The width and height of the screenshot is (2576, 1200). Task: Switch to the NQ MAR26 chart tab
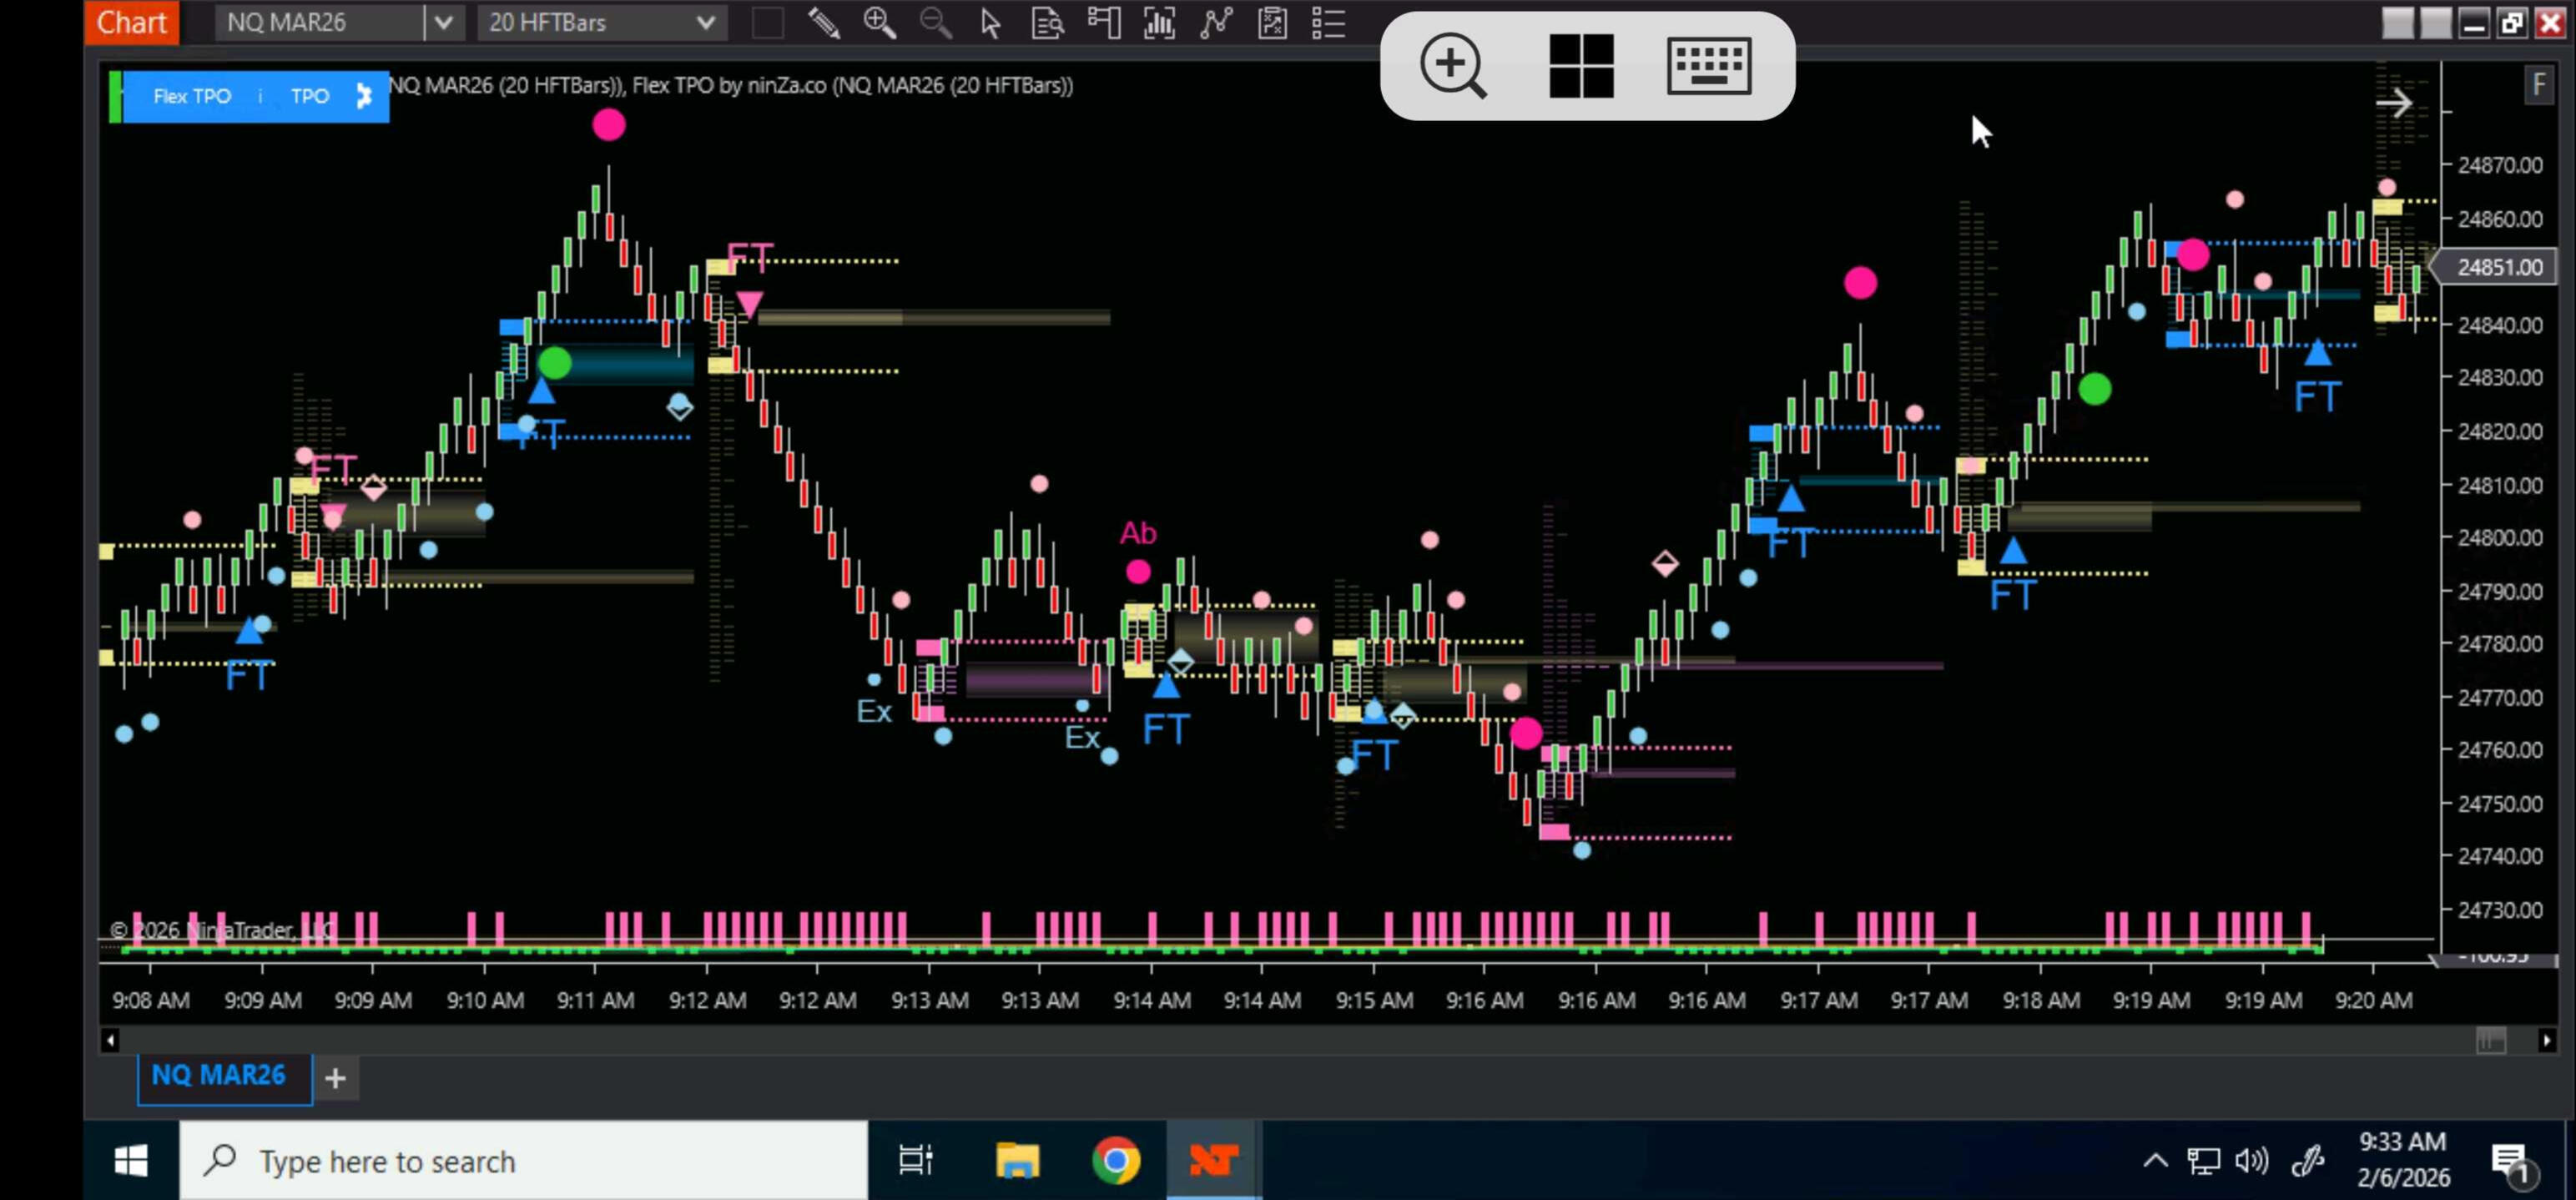(219, 1075)
